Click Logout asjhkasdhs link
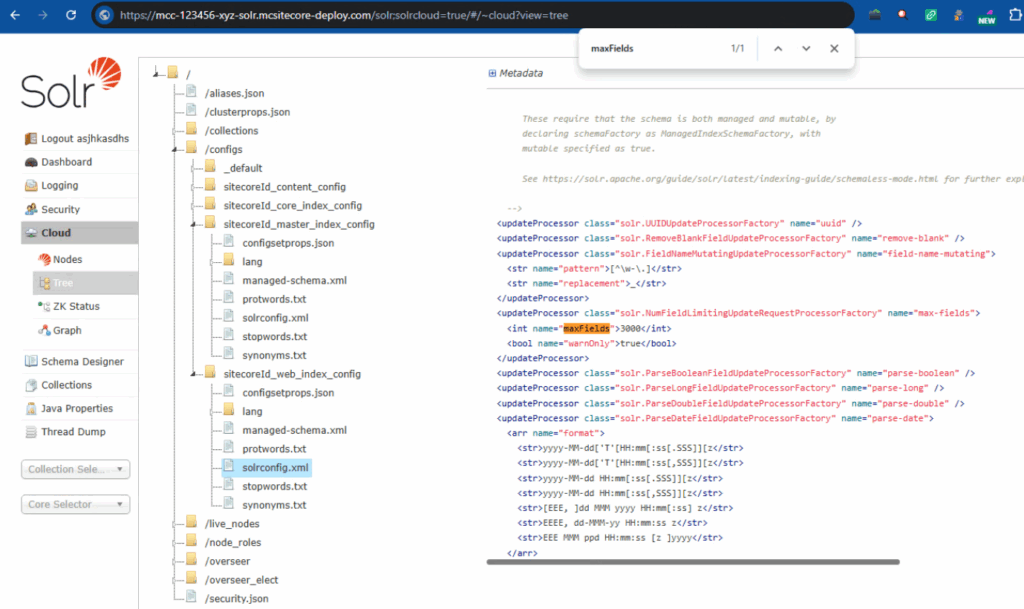The height and width of the screenshot is (609, 1024). (x=84, y=138)
